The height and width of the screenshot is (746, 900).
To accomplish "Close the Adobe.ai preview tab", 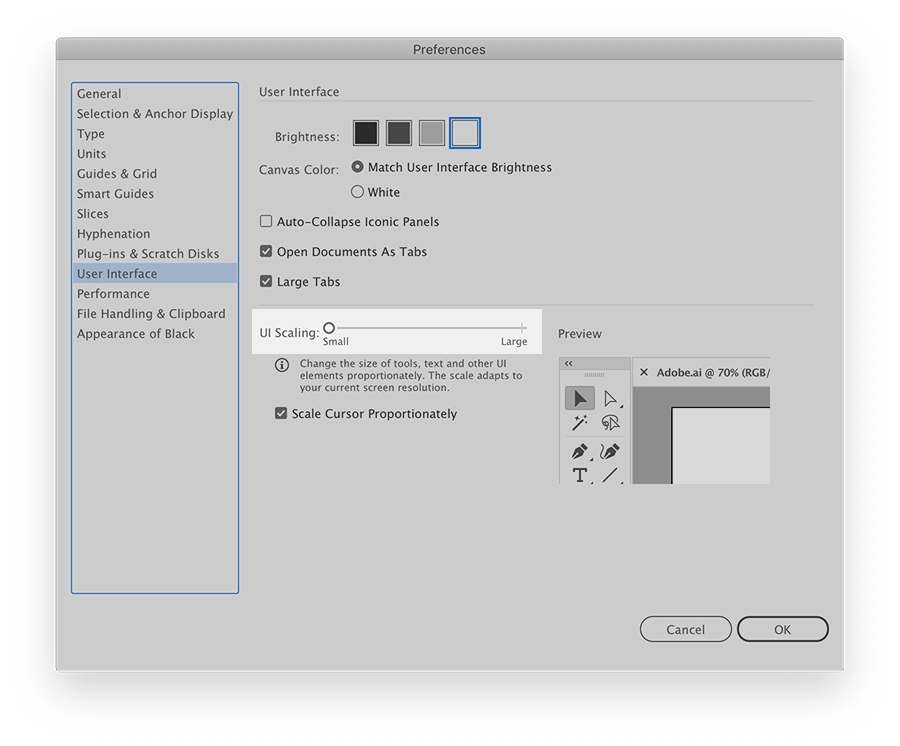I will (x=644, y=372).
